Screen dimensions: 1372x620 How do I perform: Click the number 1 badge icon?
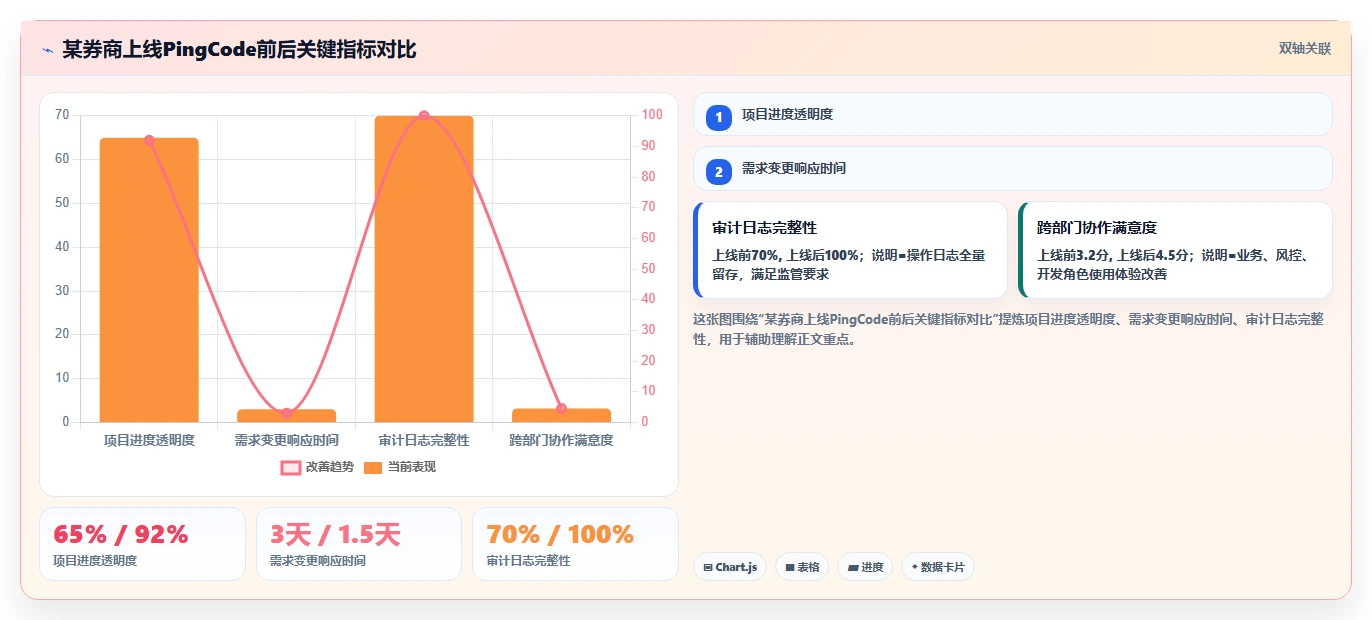(x=719, y=117)
